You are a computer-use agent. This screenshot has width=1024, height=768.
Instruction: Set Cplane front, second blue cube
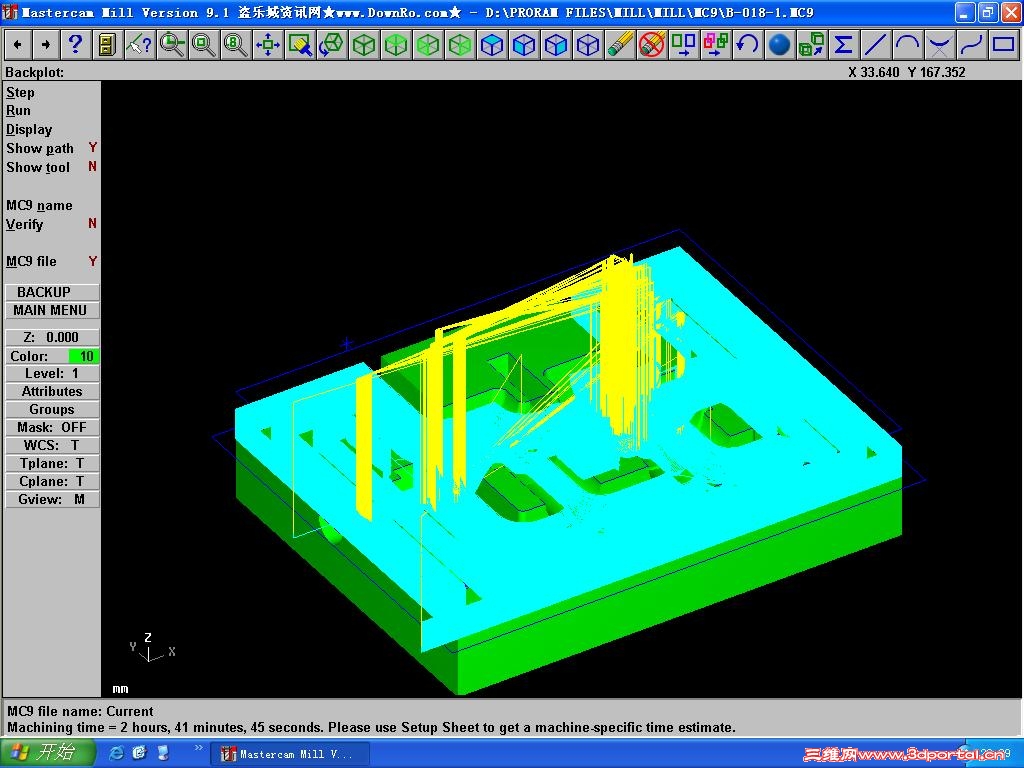[524, 45]
